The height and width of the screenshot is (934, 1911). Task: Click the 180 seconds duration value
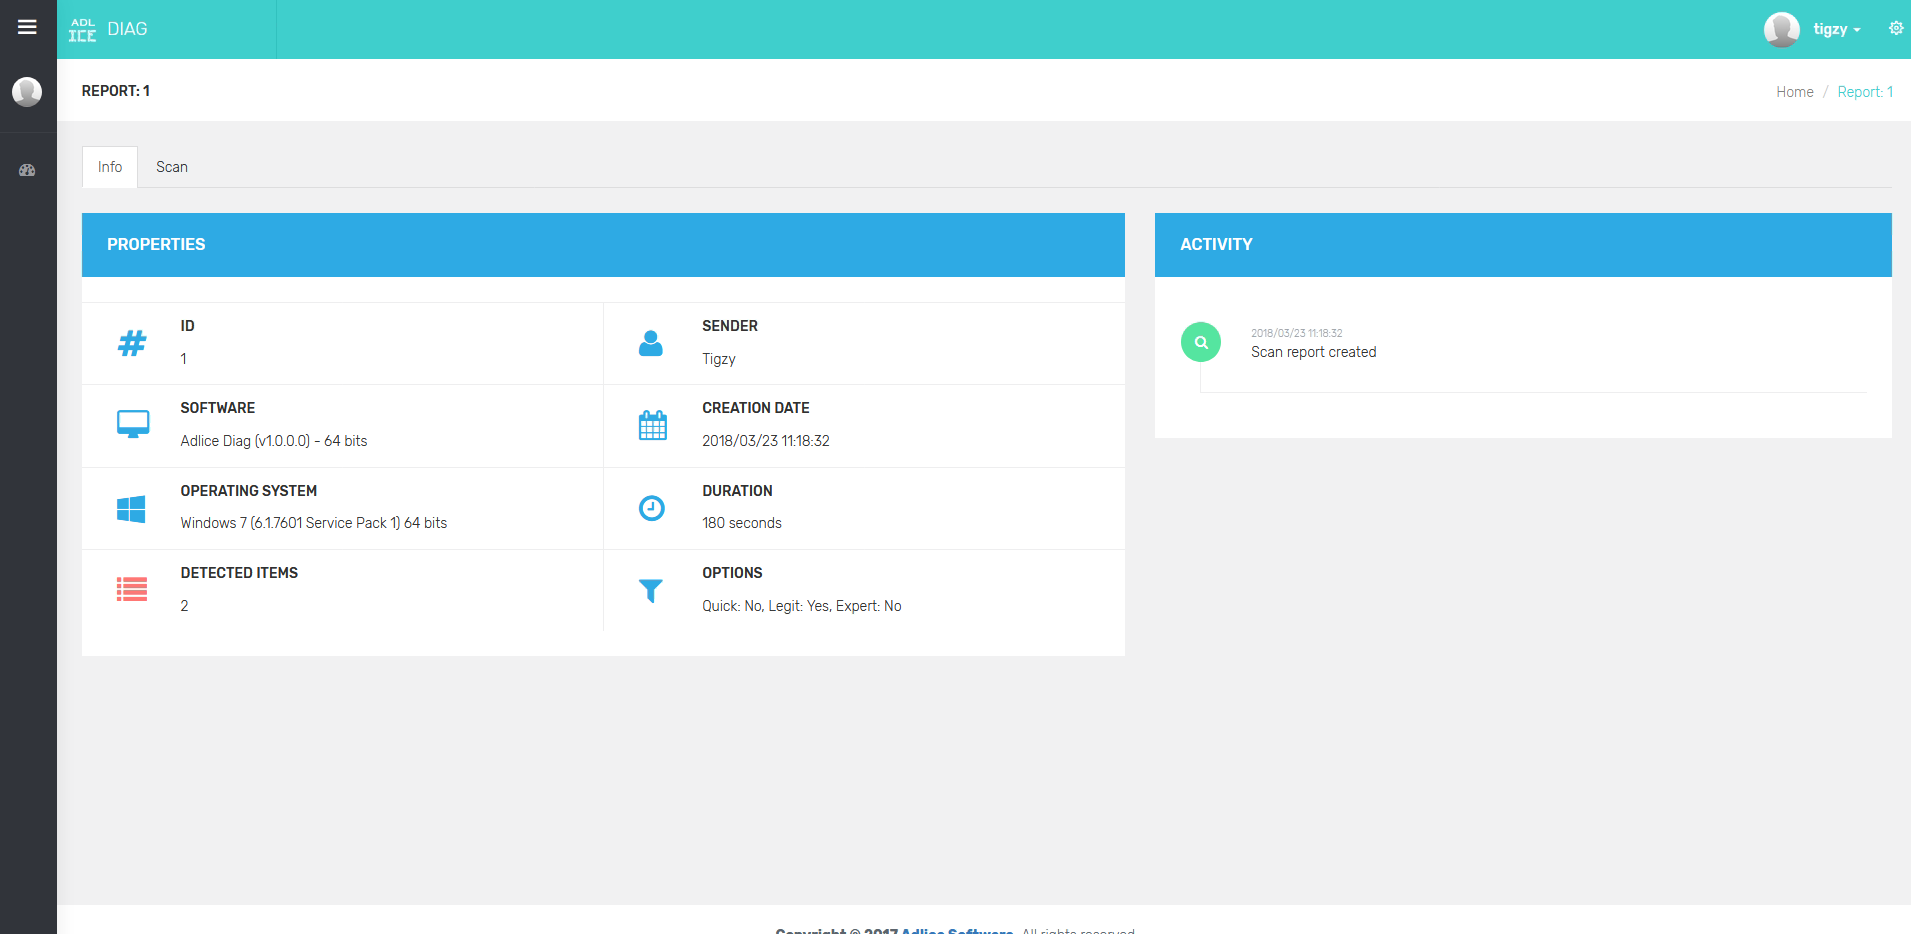click(742, 523)
